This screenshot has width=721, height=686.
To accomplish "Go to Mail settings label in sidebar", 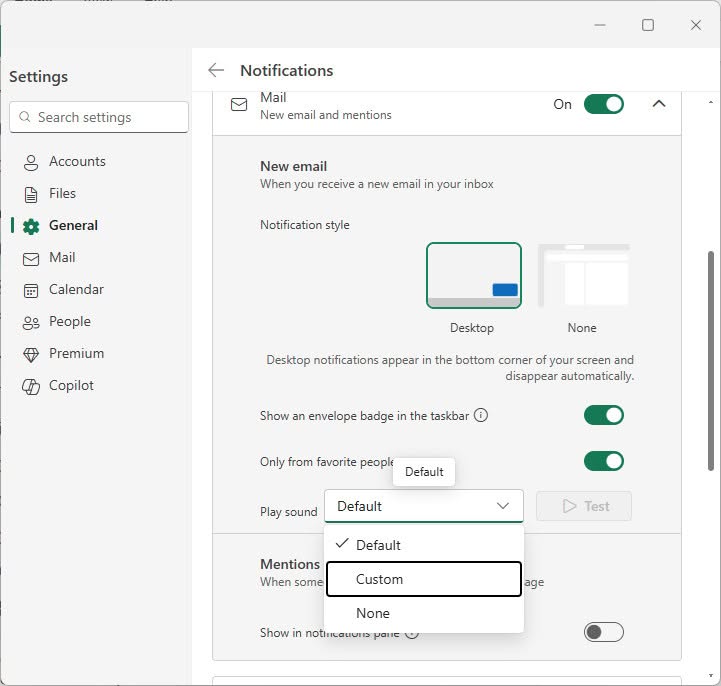I will click(x=62, y=257).
